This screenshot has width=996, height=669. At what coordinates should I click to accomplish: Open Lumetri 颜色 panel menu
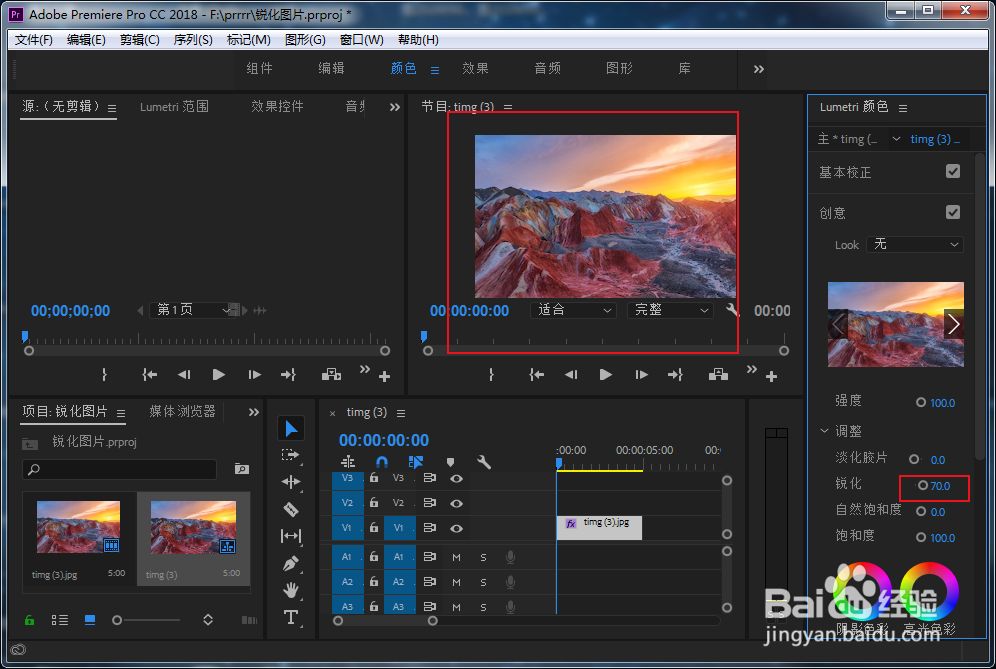[x=903, y=109]
